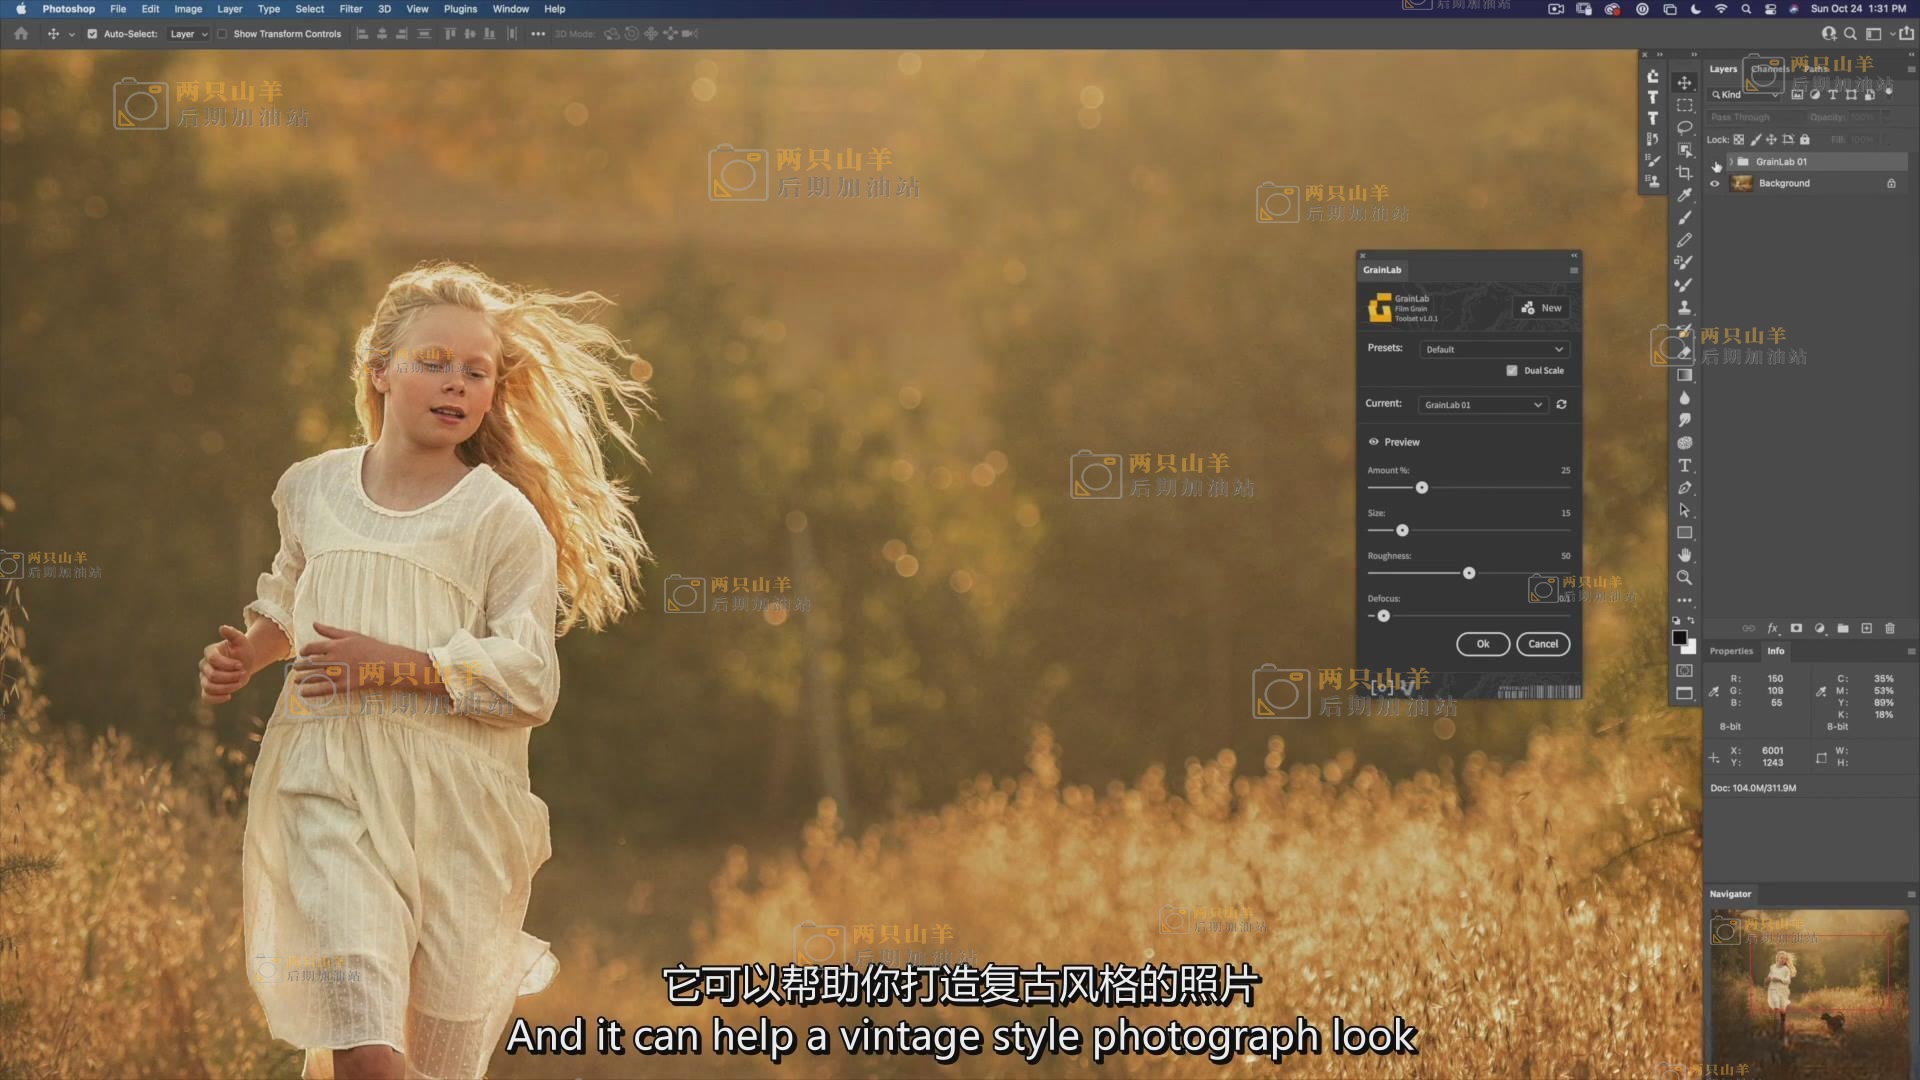Click the Delete layer trash icon

pos(1889,628)
